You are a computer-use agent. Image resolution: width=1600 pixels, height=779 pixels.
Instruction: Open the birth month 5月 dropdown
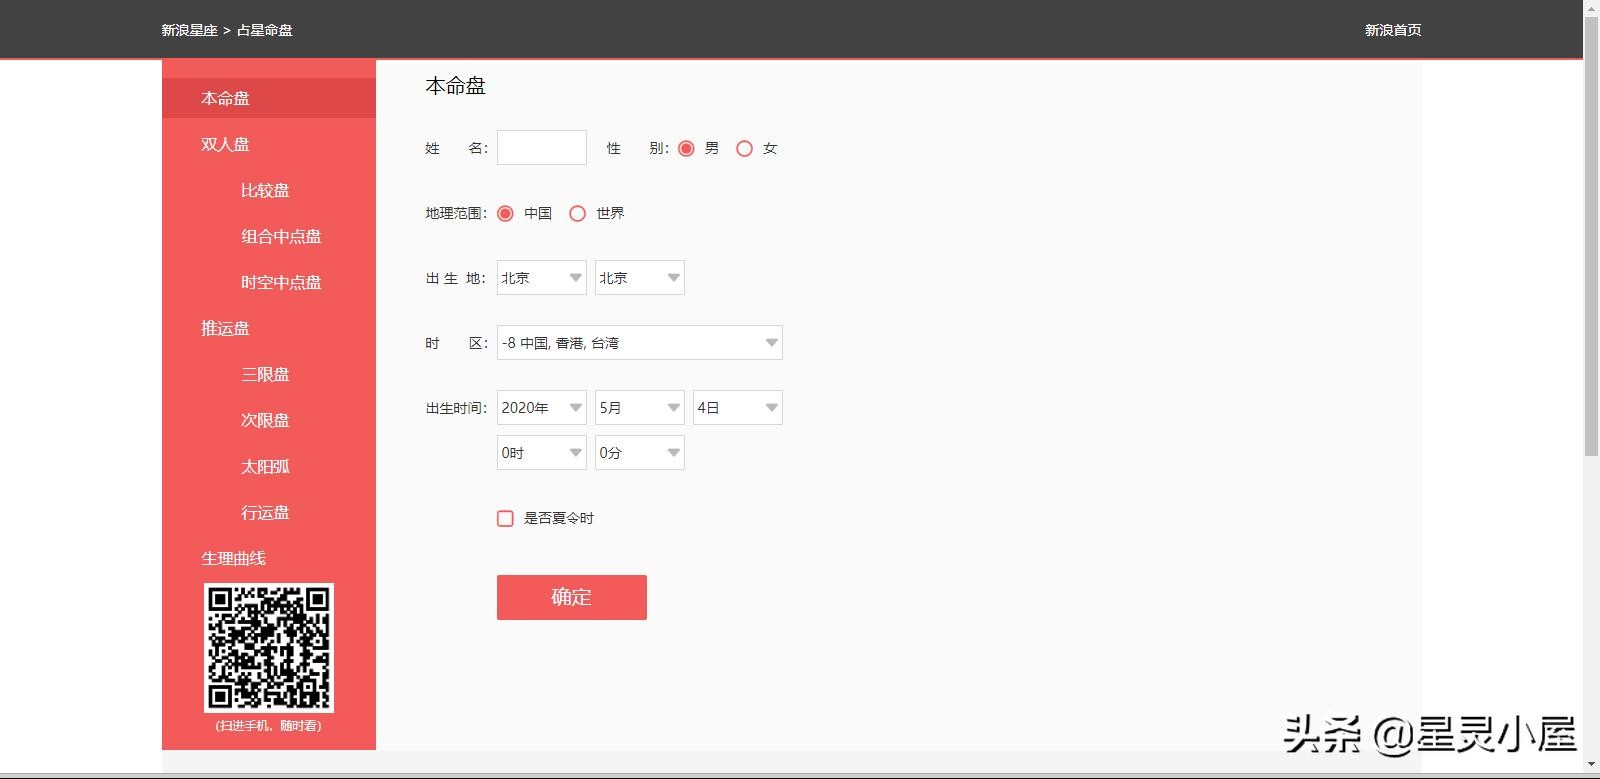639,408
